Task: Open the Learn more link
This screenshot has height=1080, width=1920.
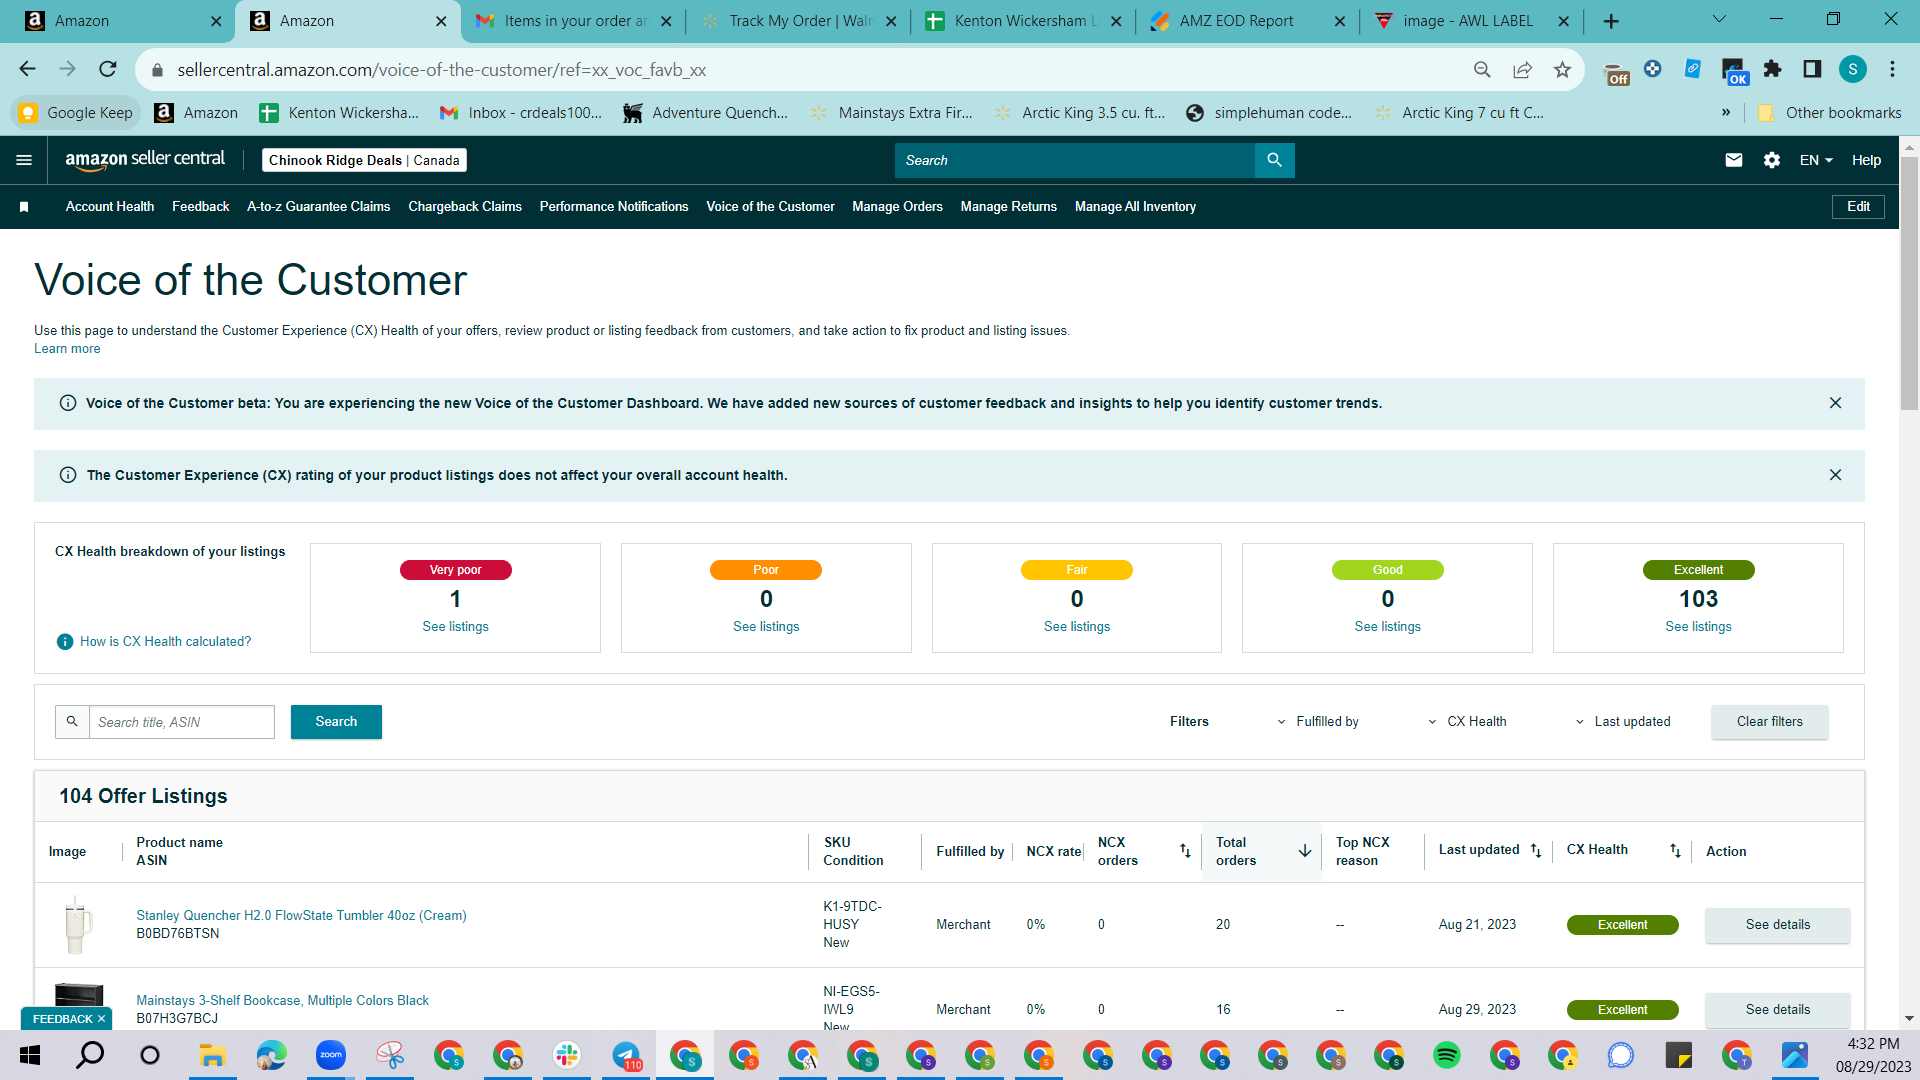Action: pyautogui.click(x=67, y=349)
